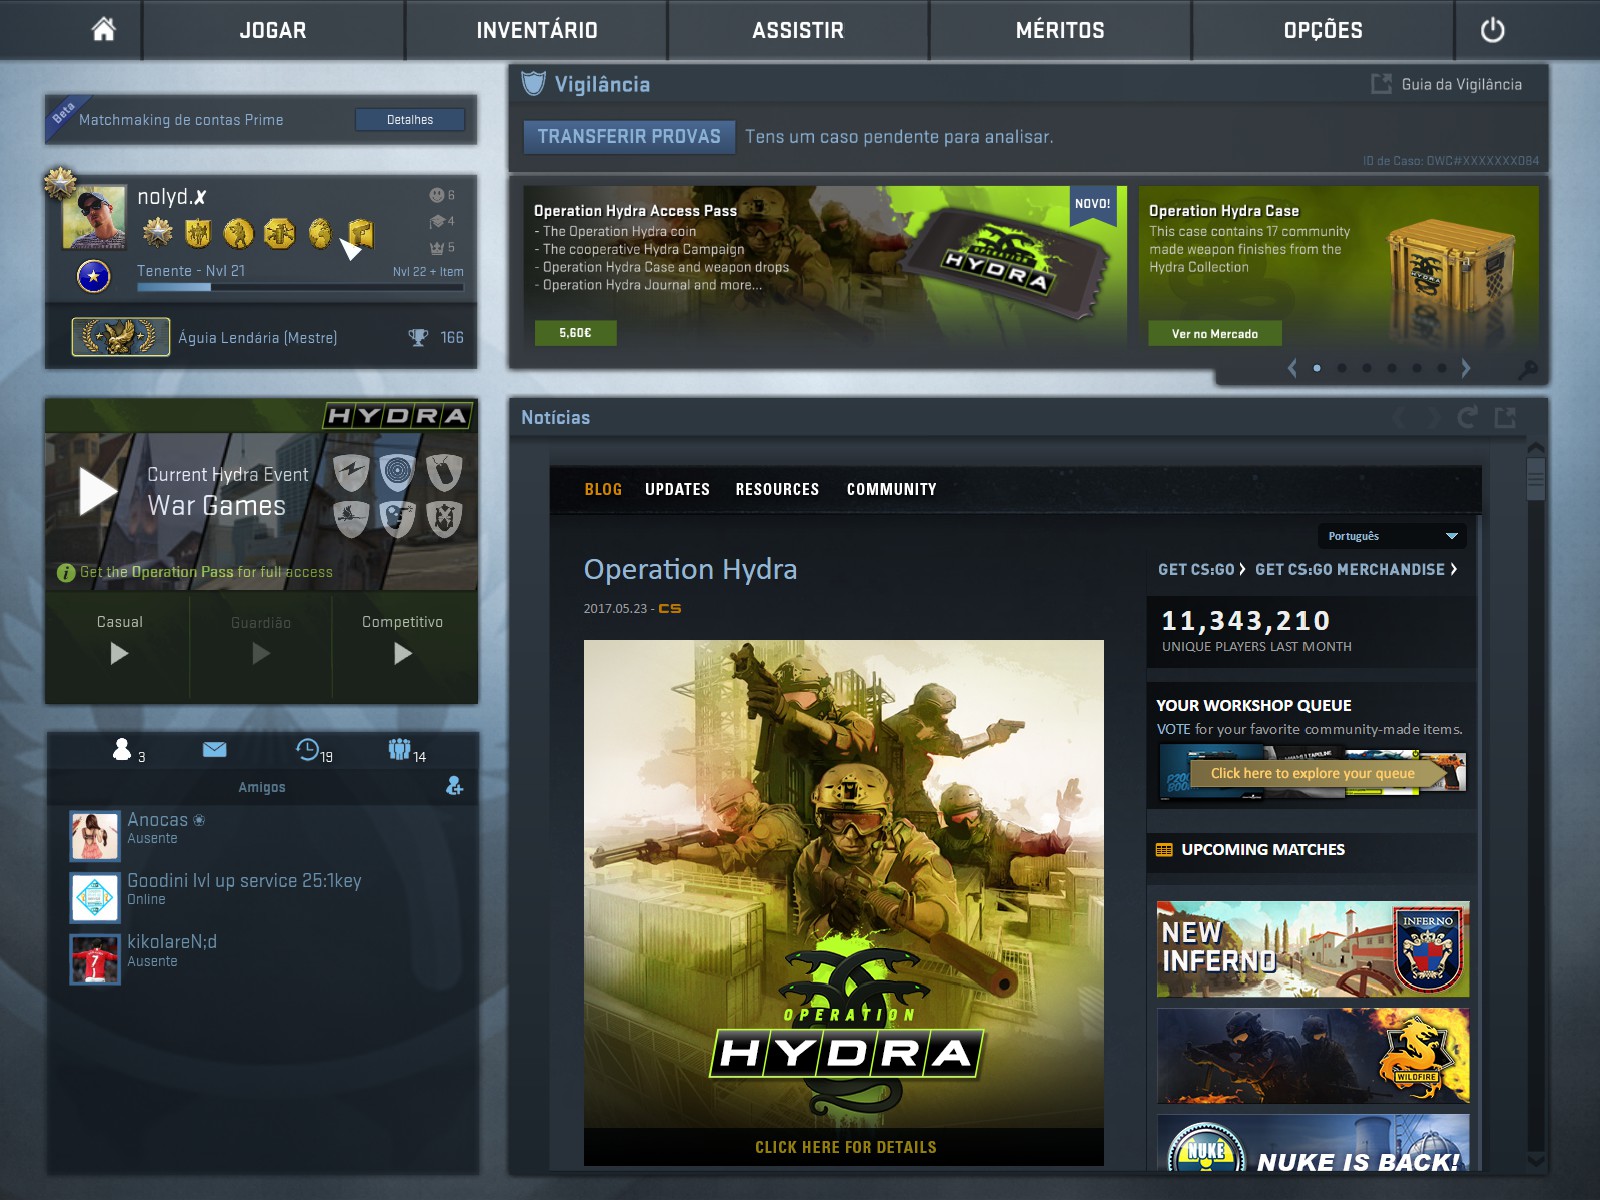1600x1200 pixels.
Task: Click the Vigilância shield icon
Action: point(534,84)
